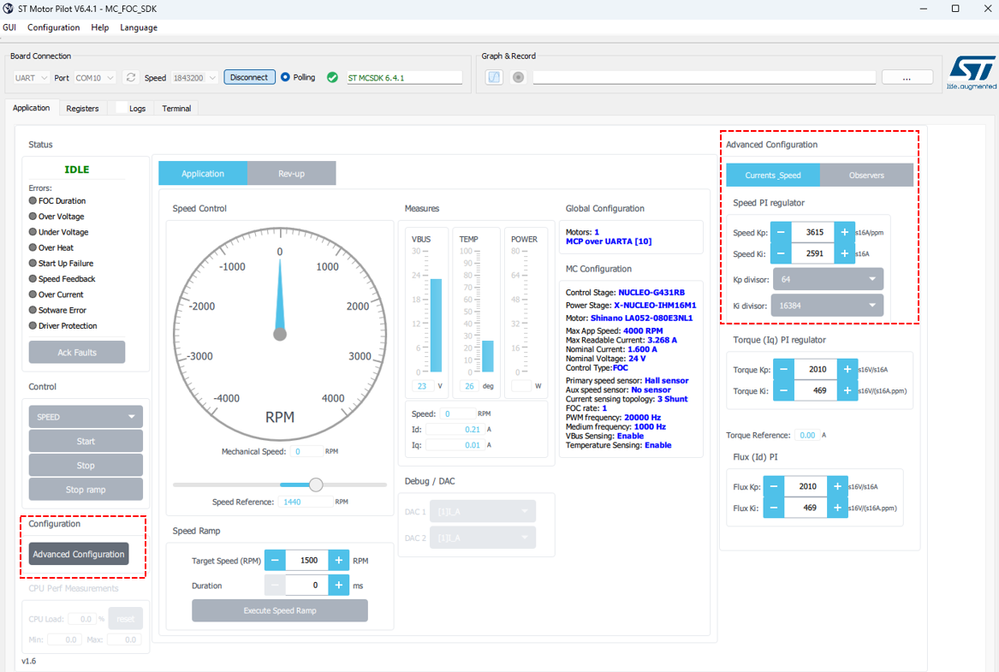Open the graph plot icon
This screenshot has width=999, height=672.
(494, 77)
